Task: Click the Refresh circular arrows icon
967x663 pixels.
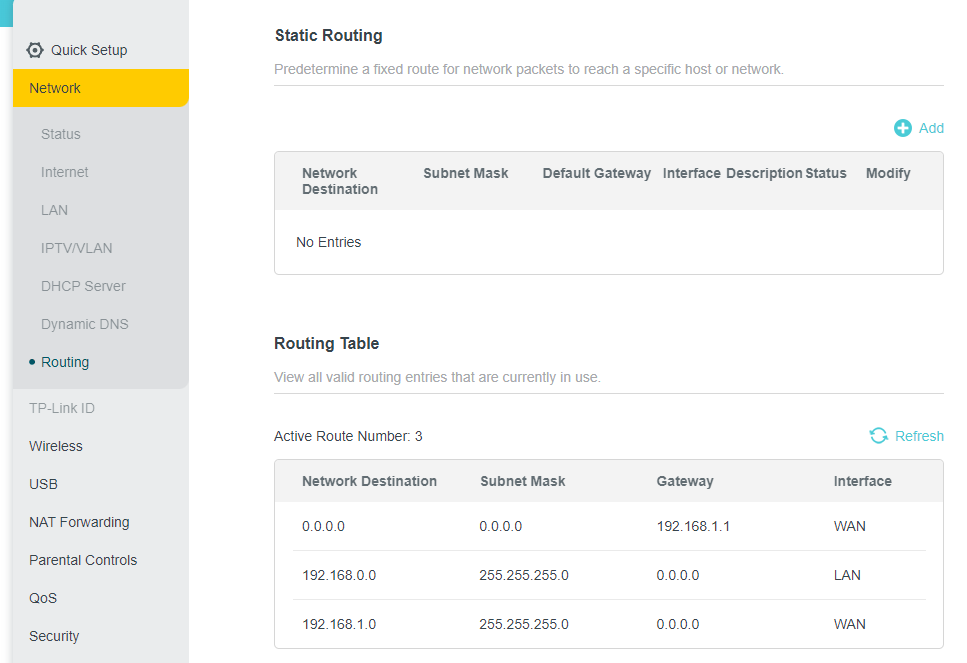Action: [x=879, y=436]
